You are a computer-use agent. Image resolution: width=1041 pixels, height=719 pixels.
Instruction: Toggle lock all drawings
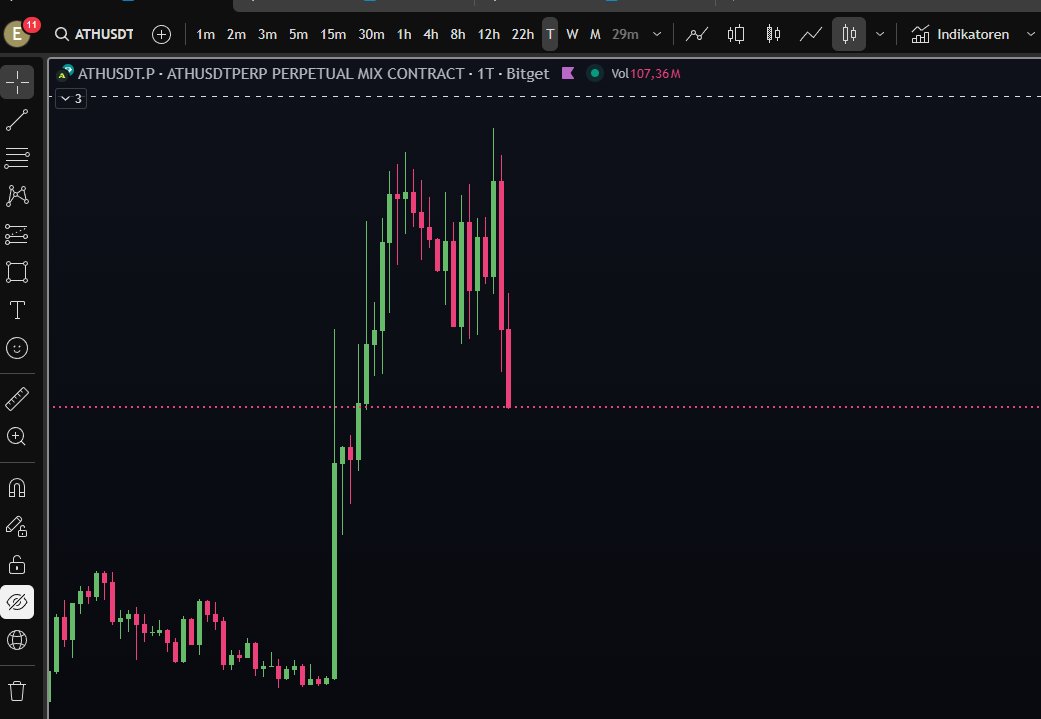coord(17,564)
